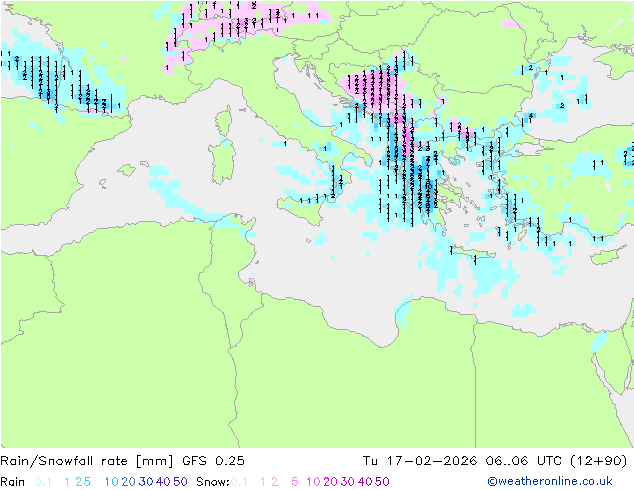The height and width of the screenshot is (490, 634).
Task: Click the dark magenta snow legend value 50
Action: tap(383, 482)
